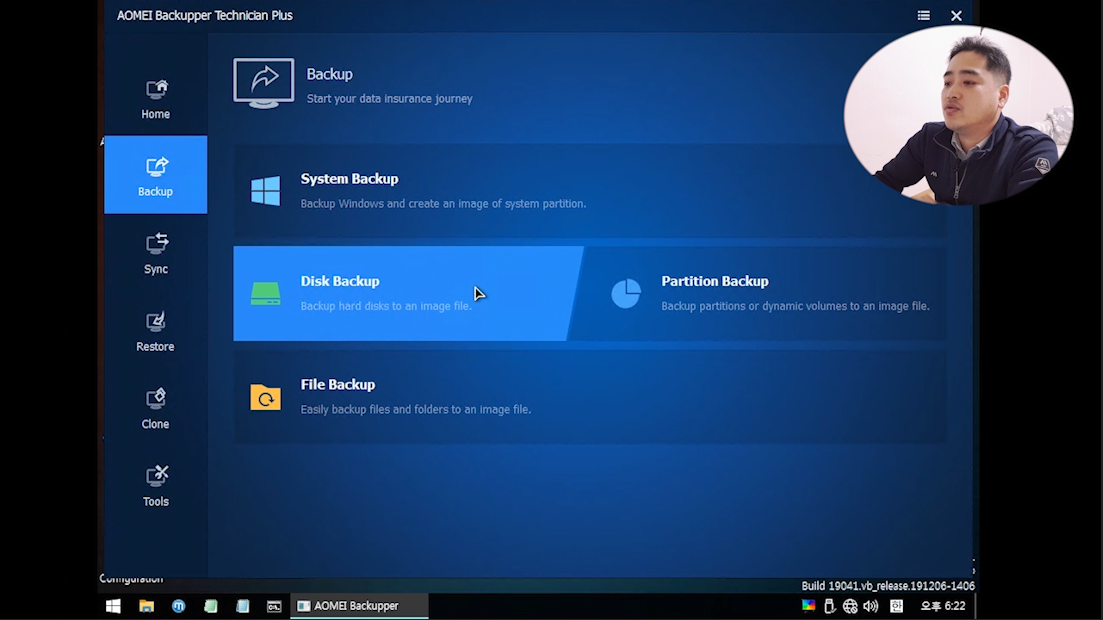This screenshot has height=620, width=1103.
Task: Click the AOMEI Backupper Technician Plus title
Action: click(205, 15)
